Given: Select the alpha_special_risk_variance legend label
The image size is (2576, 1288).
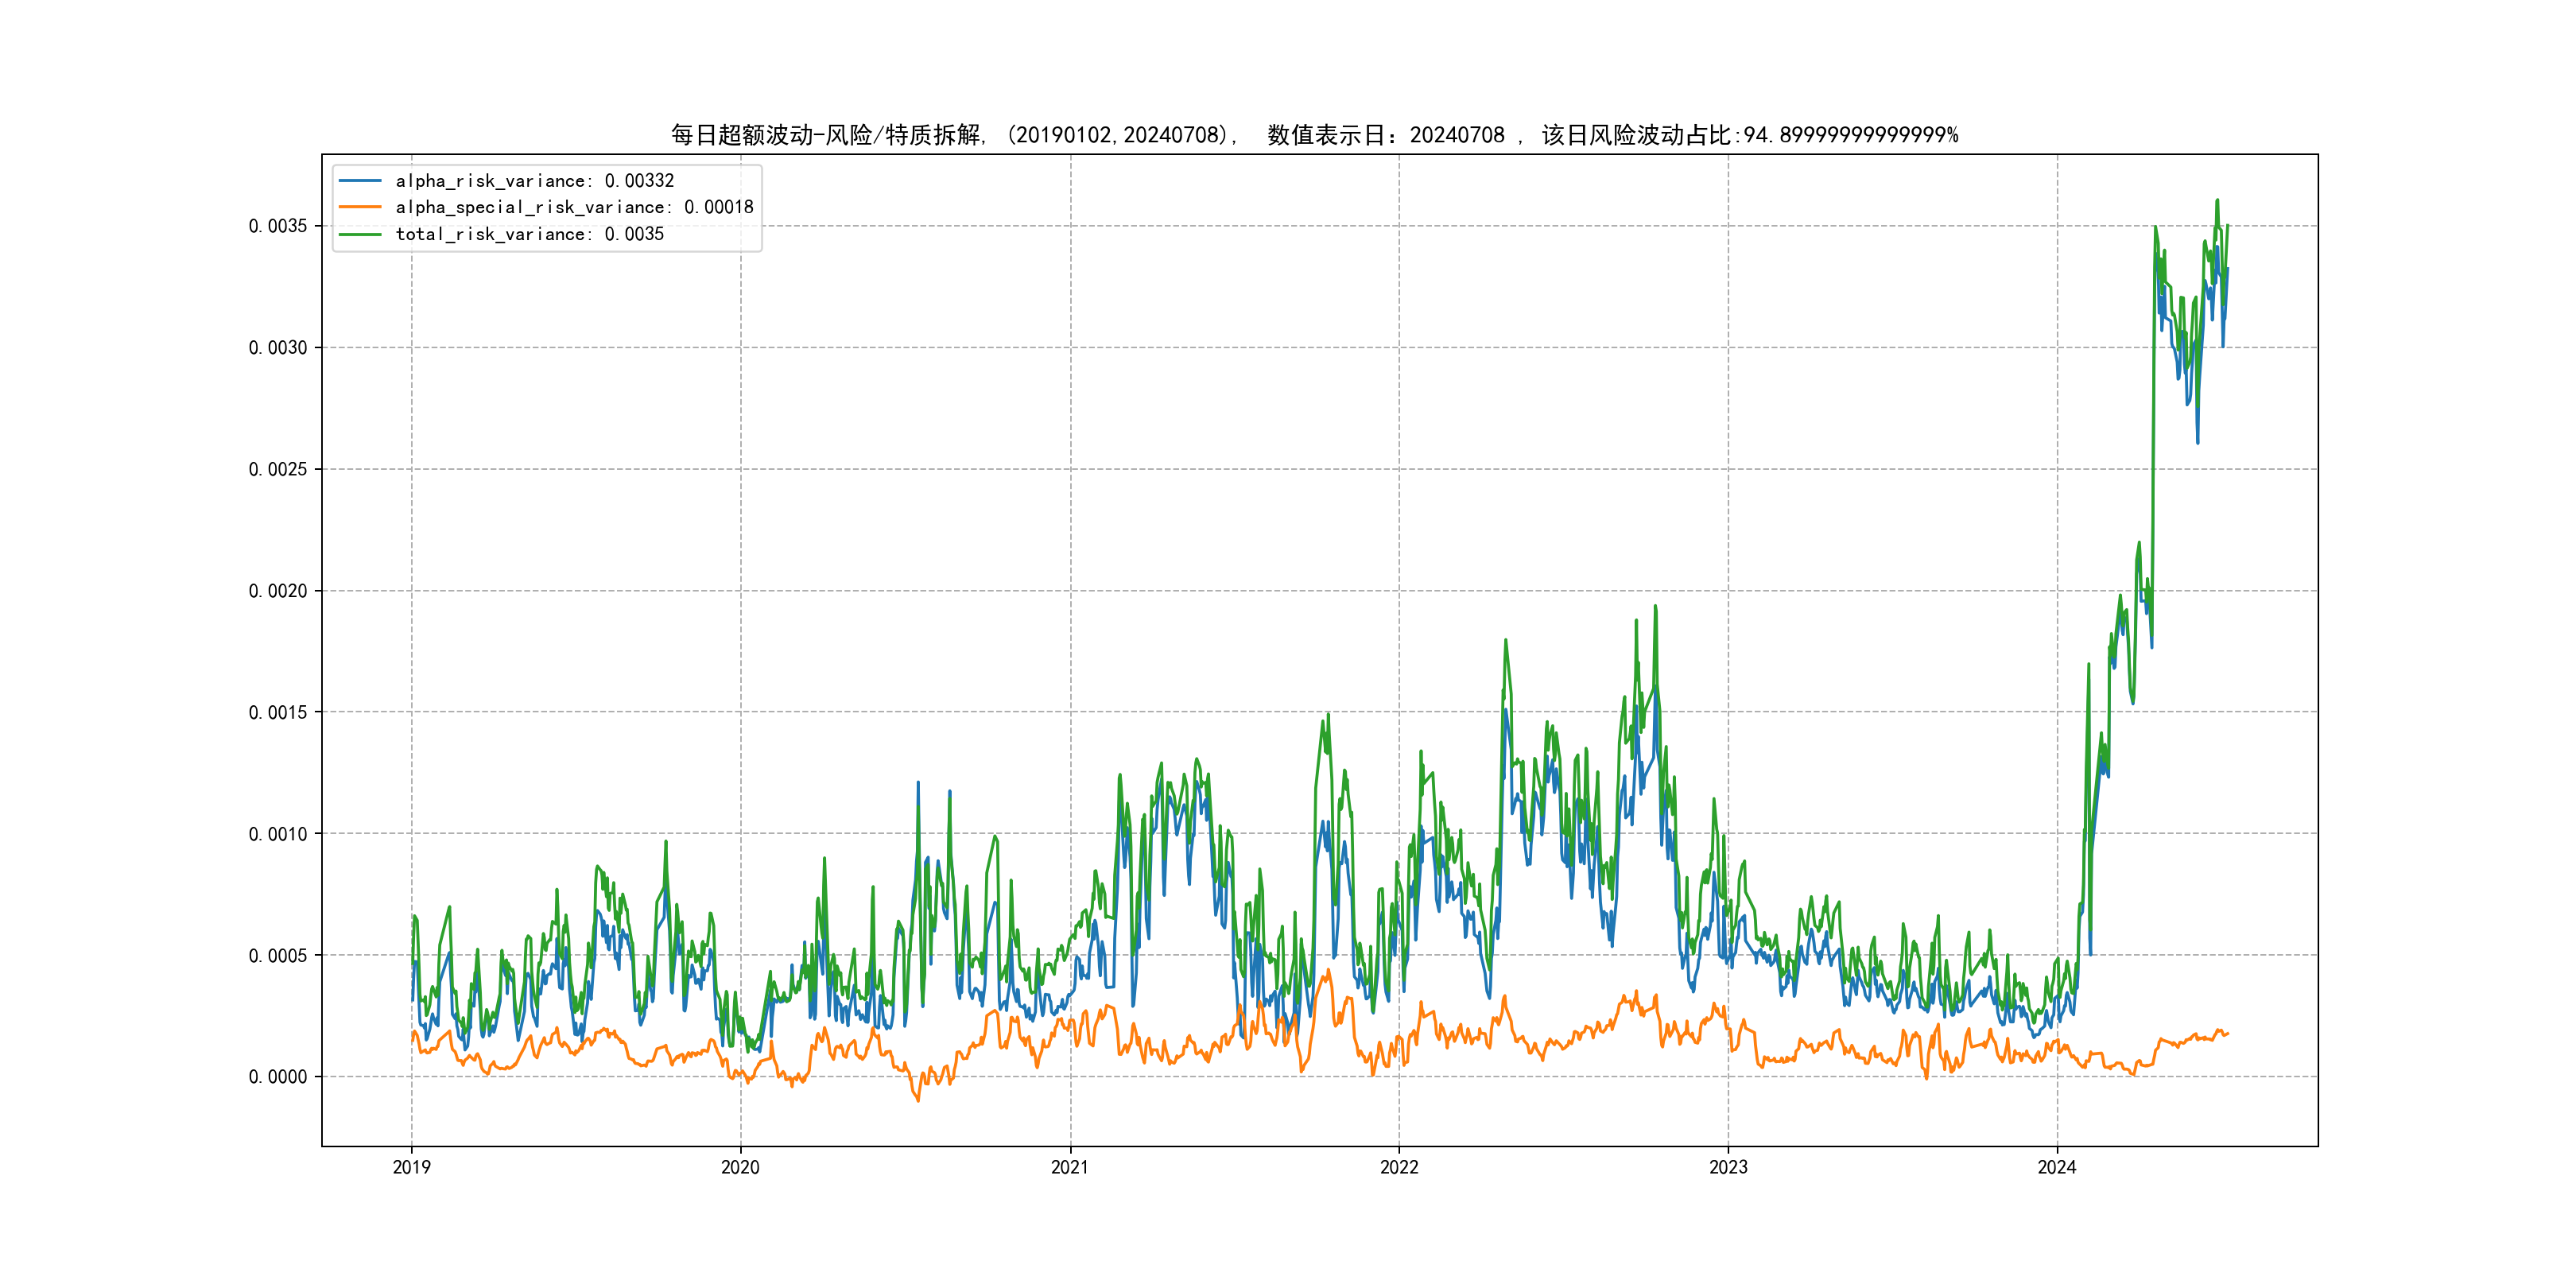Looking at the screenshot, I should tap(574, 207).
